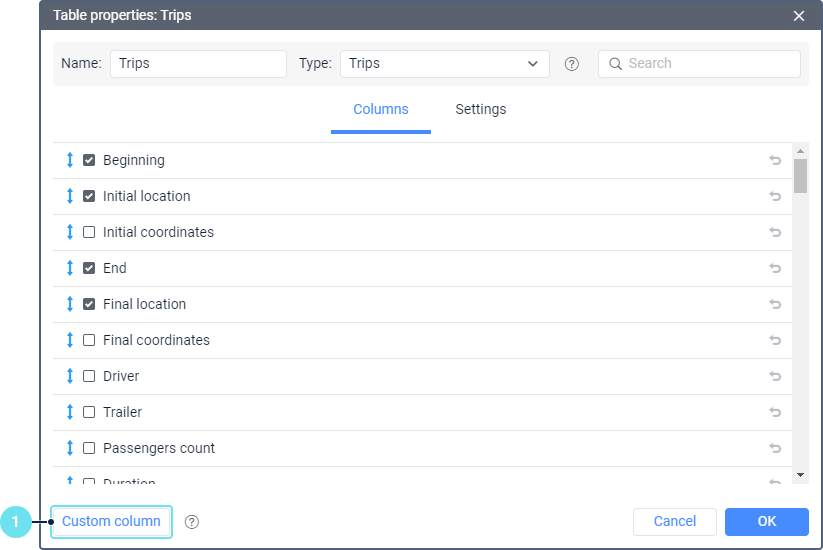
Task: Click the drag arrows beside Driver
Action: [x=70, y=376]
